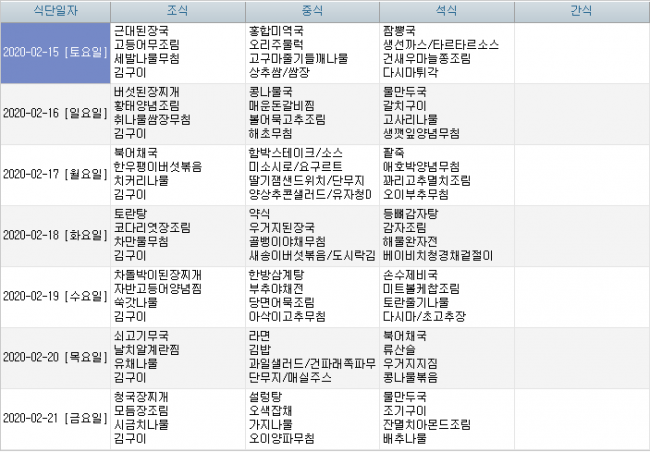The height and width of the screenshot is (452, 650).
Task: Click the 조식 column header
Action: point(175,11)
